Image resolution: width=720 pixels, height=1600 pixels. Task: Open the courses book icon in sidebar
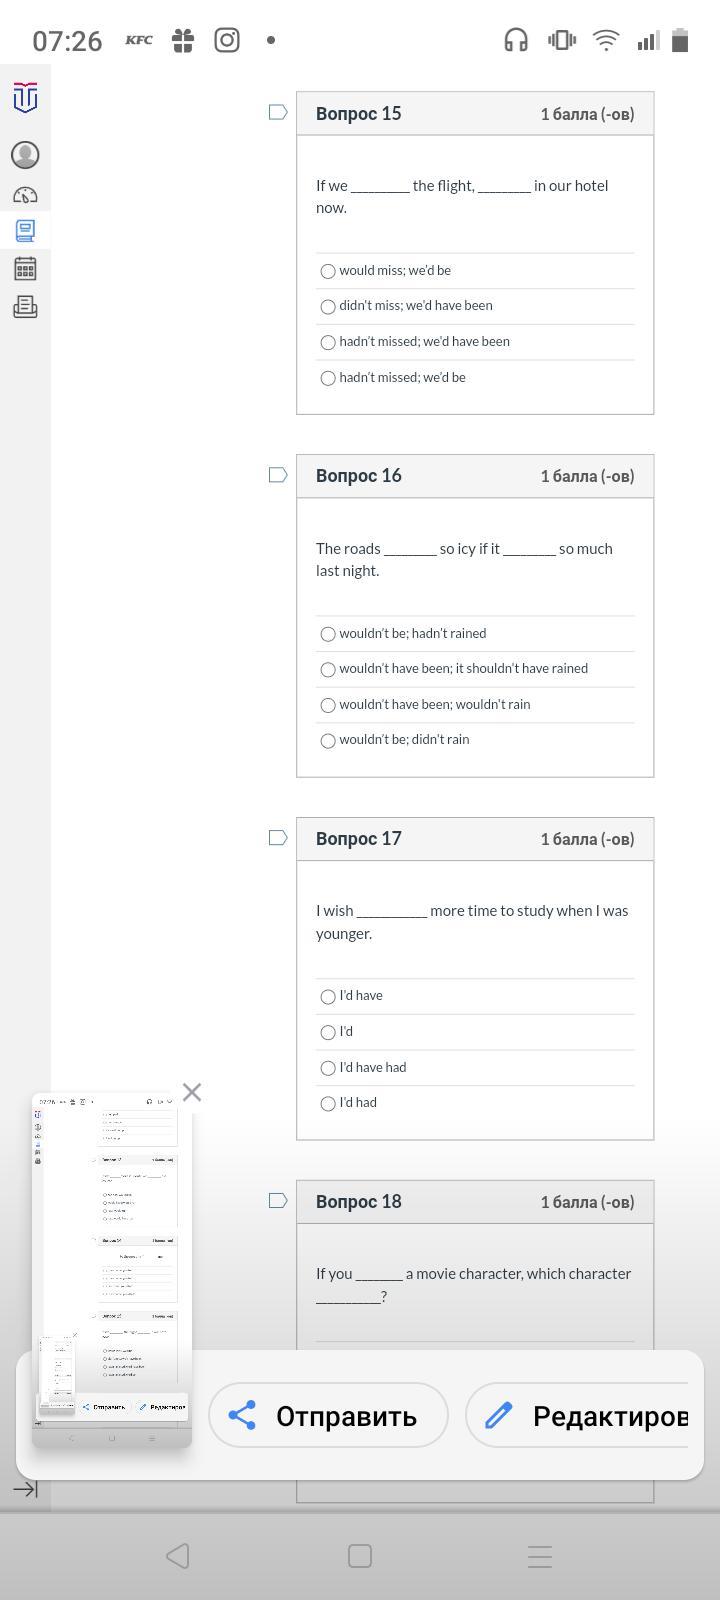pyautogui.click(x=25, y=231)
